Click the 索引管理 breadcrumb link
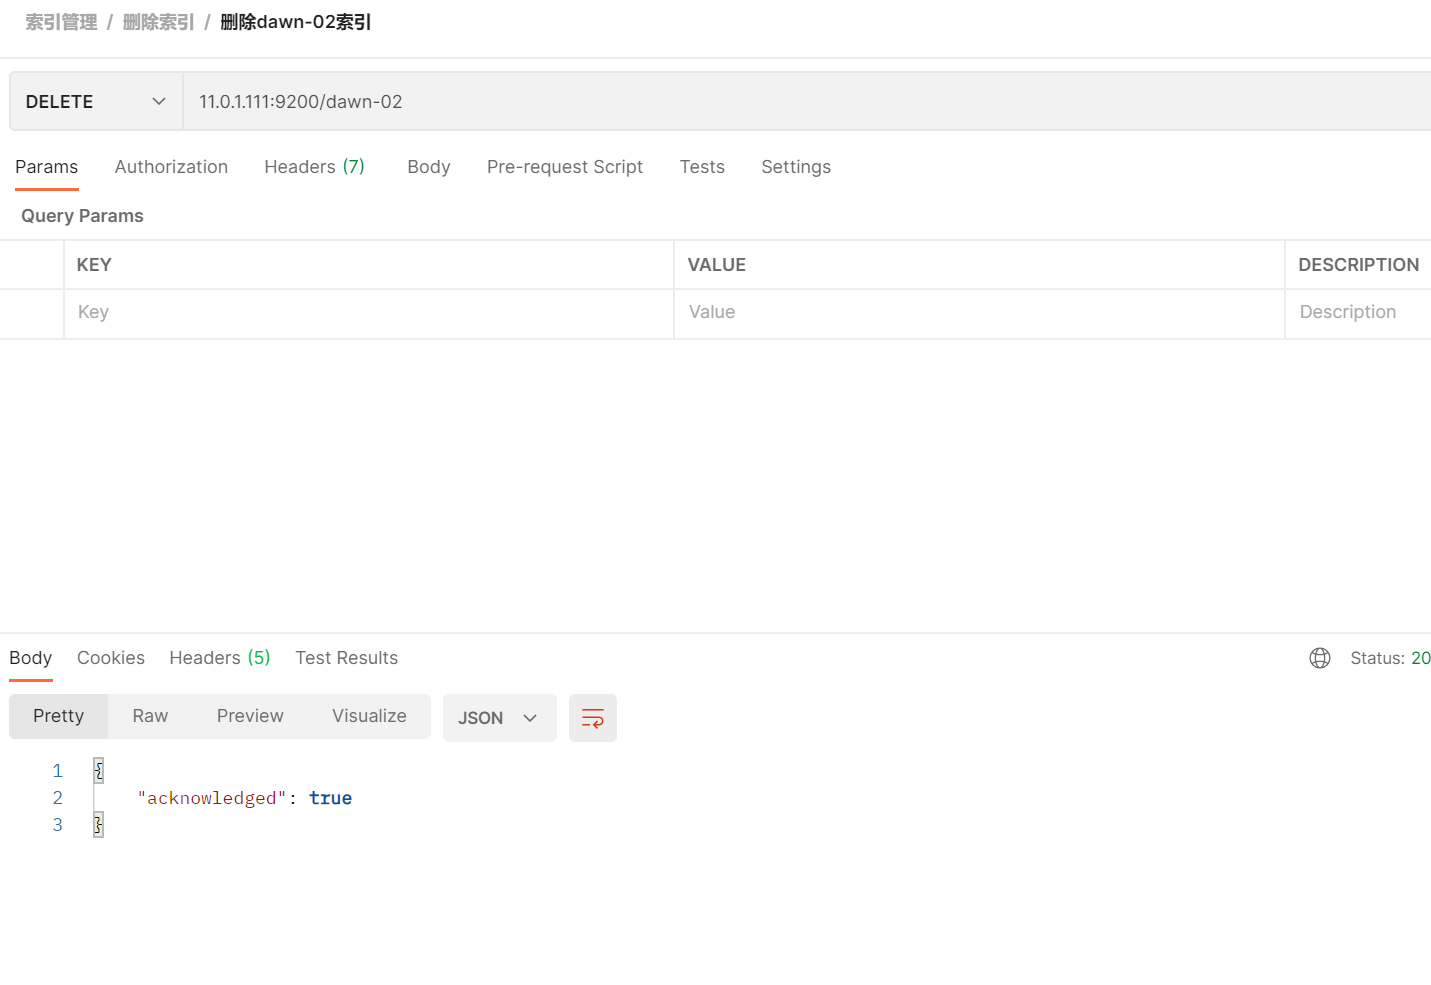The height and width of the screenshot is (985, 1431). (61, 22)
